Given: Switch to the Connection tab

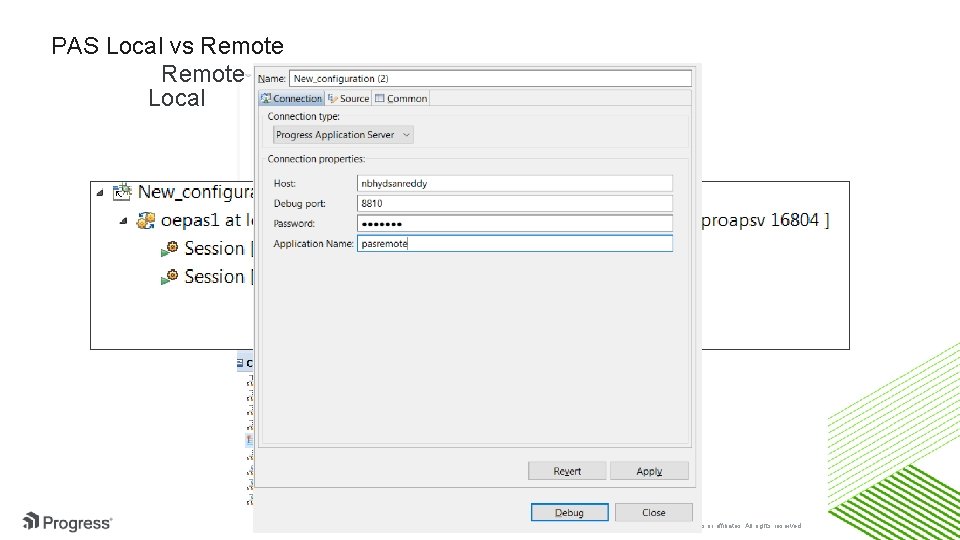Looking at the screenshot, I should [291, 99].
